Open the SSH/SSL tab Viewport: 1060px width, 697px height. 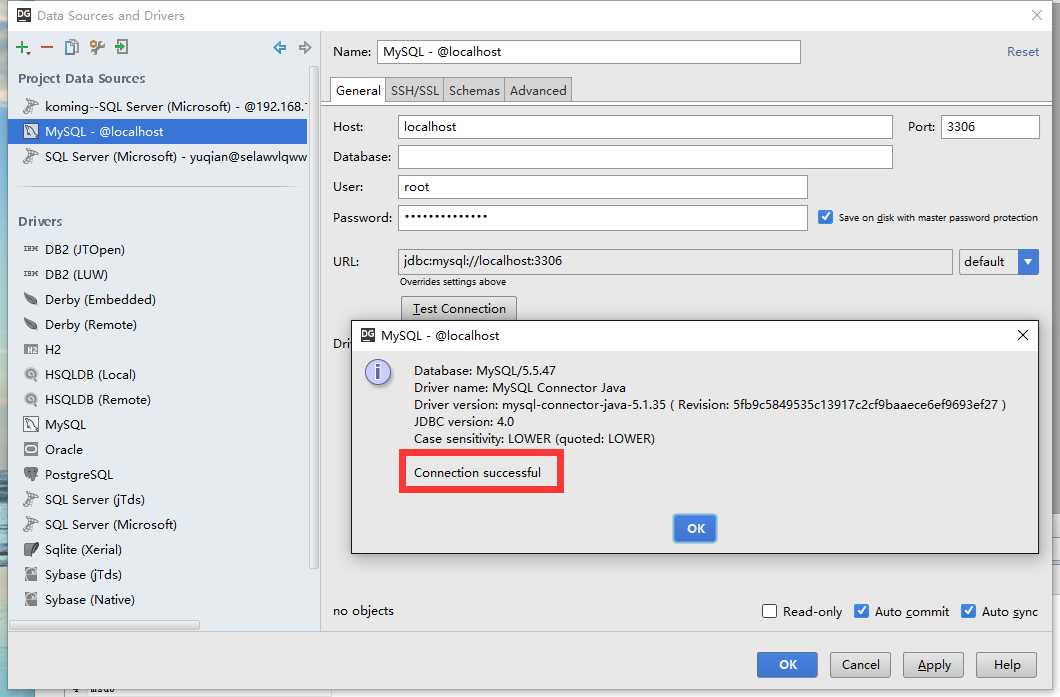click(414, 90)
